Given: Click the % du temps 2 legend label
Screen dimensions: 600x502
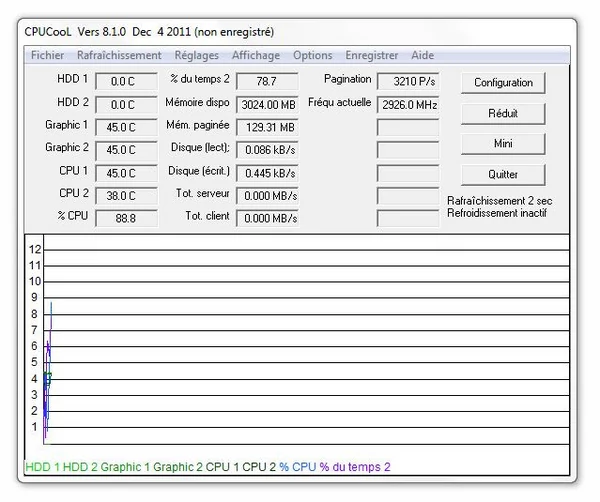Looking at the screenshot, I should [355, 467].
